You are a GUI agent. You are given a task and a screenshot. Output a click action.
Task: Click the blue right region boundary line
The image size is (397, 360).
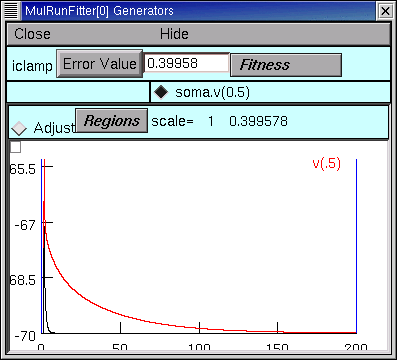(x=356, y=246)
